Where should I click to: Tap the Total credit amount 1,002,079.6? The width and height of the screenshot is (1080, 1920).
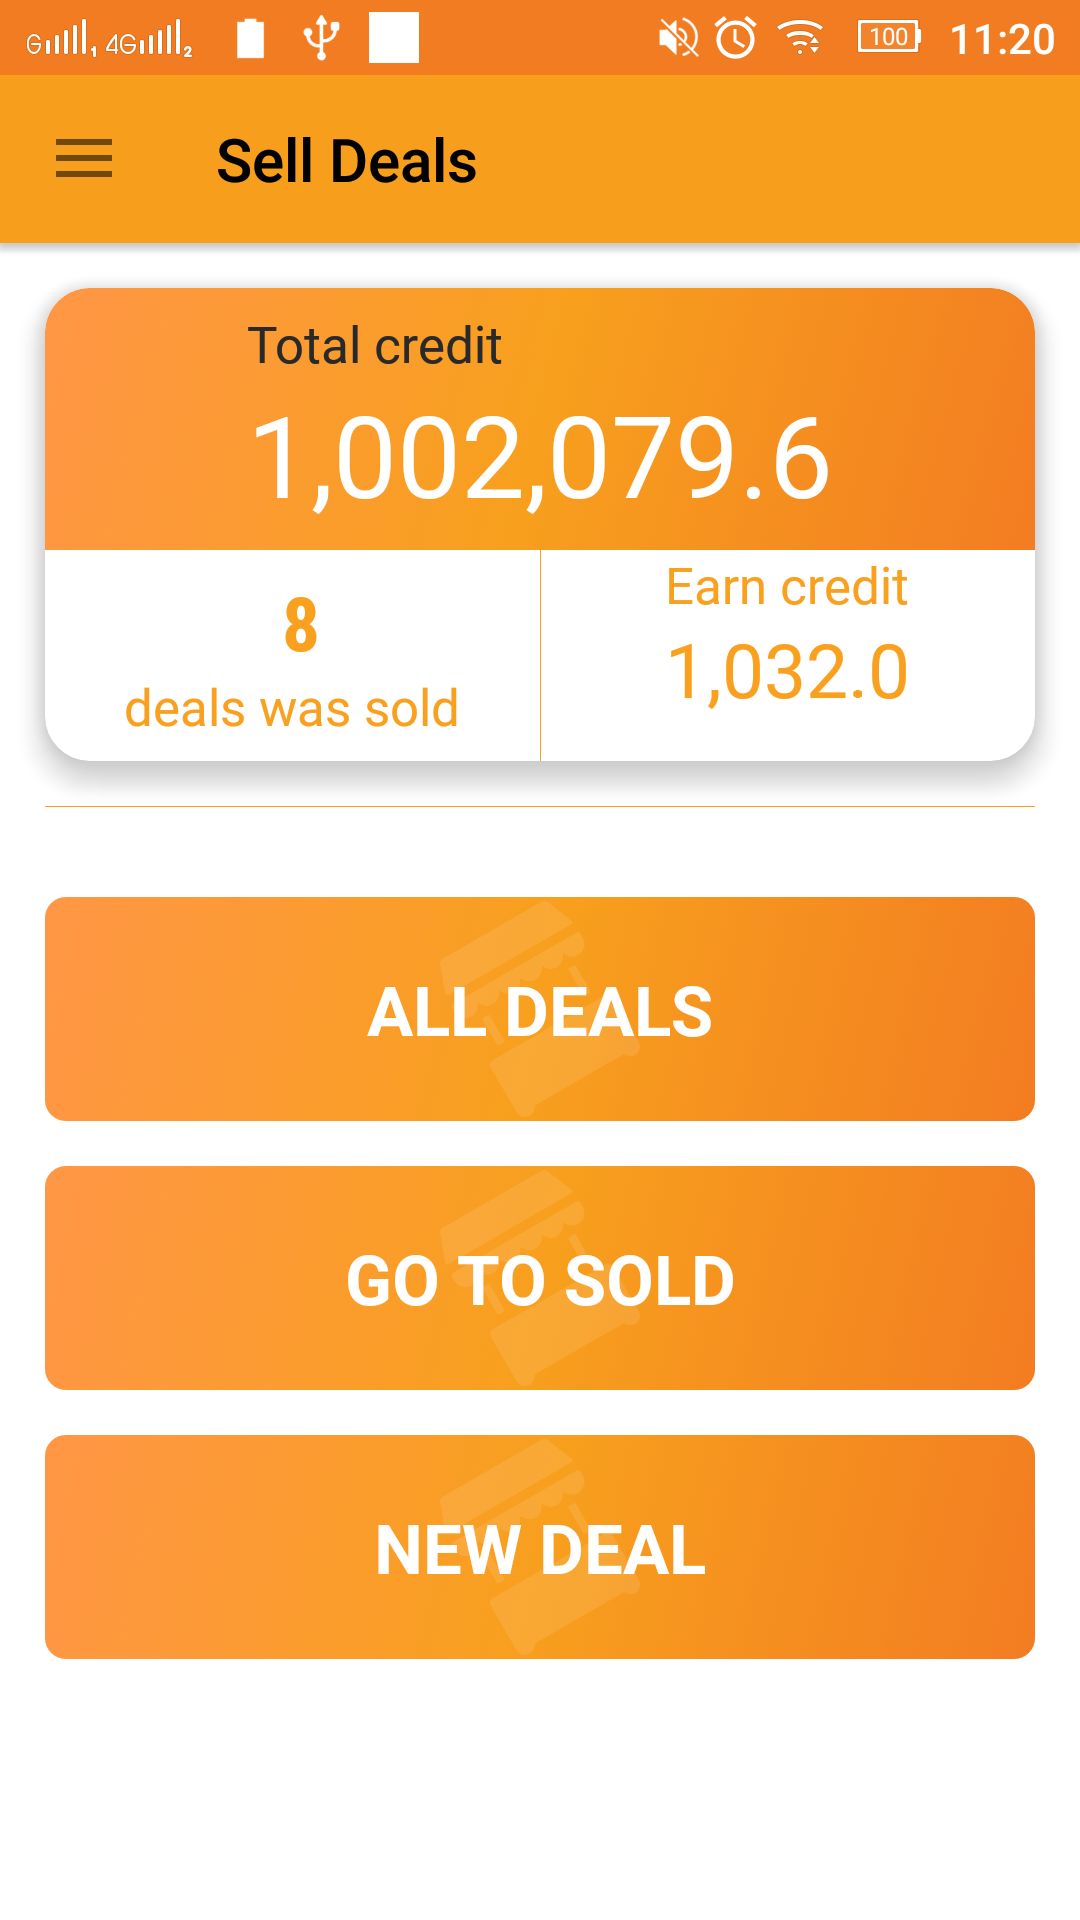coord(540,458)
